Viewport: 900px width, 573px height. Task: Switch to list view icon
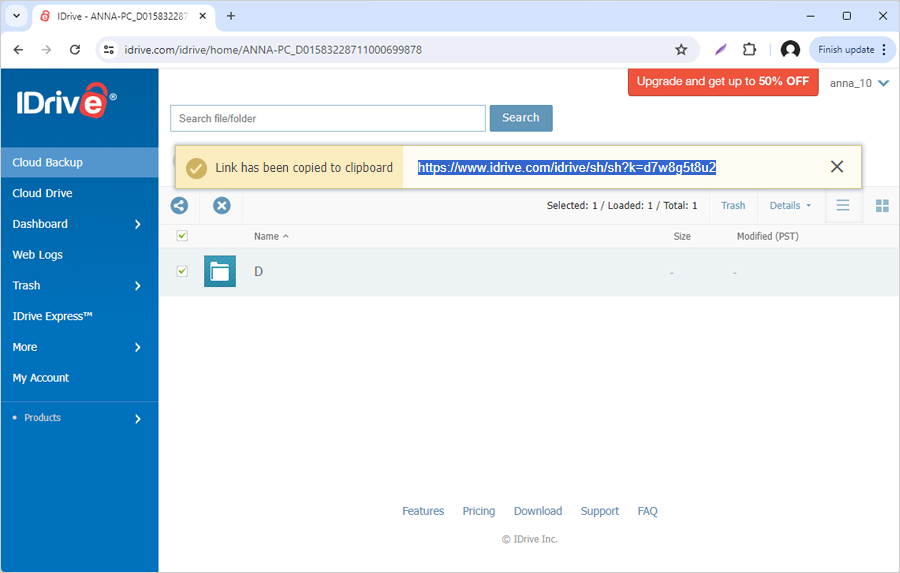[x=843, y=206]
